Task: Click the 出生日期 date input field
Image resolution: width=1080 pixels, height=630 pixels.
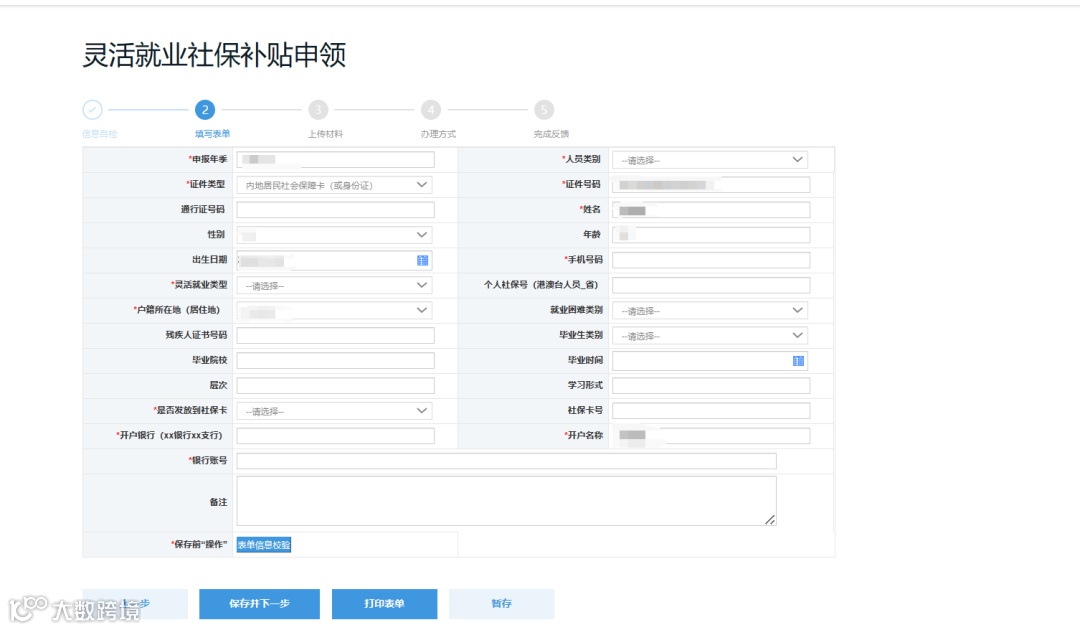Action: click(x=334, y=260)
